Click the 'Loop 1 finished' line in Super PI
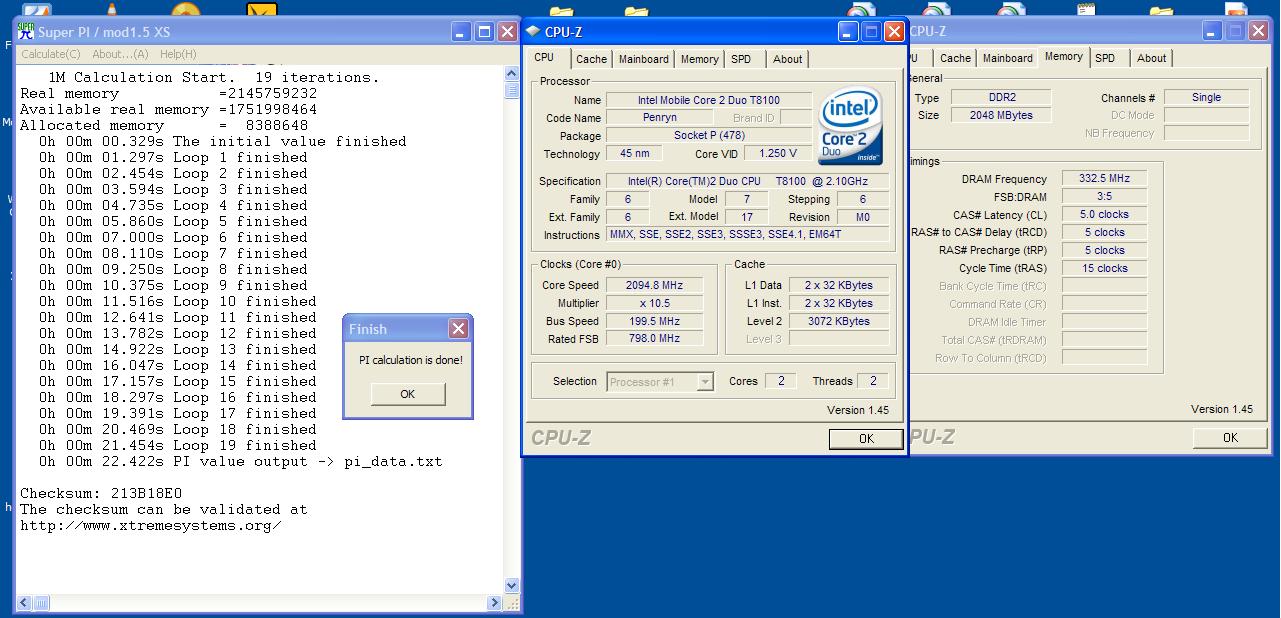The image size is (1281, 618). pyautogui.click(x=173, y=157)
